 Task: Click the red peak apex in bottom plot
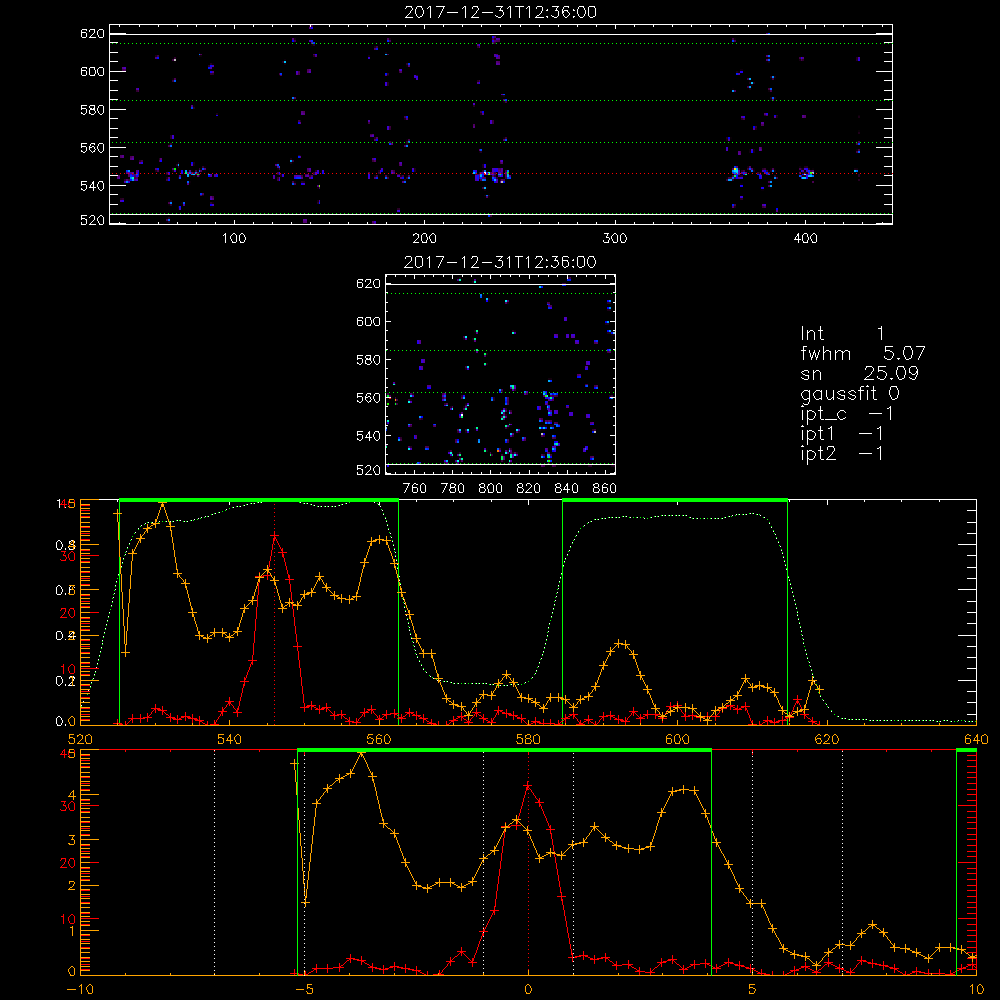(528, 786)
